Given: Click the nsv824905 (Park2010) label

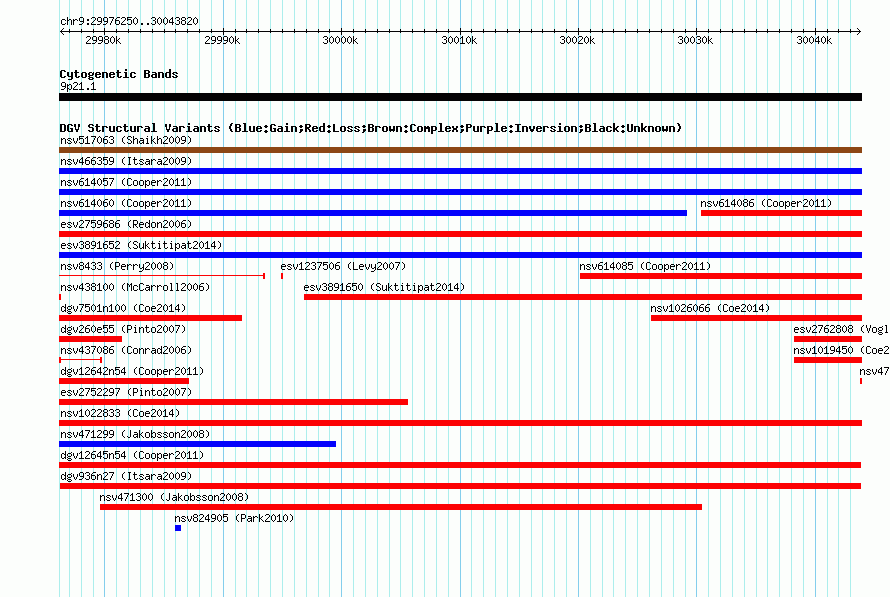Looking at the screenshot, I should [234, 518].
